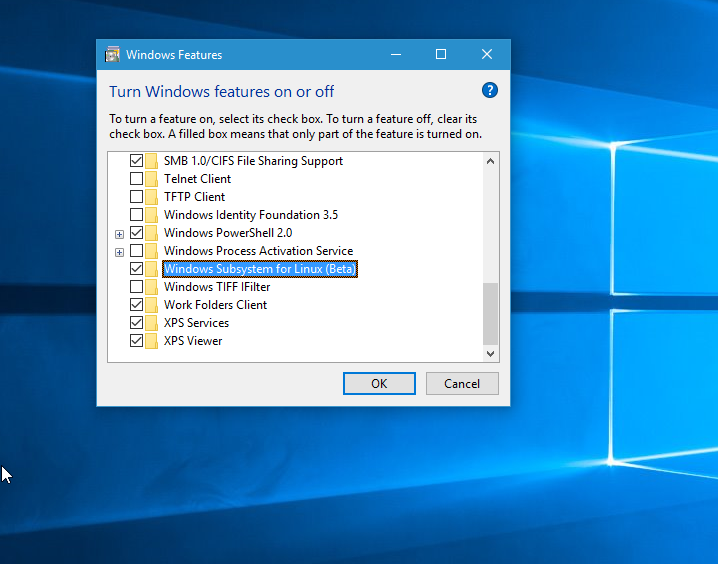Expand the Windows PowerShell 2.0 node
The height and width of the screenshot is (564, 718).
(x=120, y=234)
